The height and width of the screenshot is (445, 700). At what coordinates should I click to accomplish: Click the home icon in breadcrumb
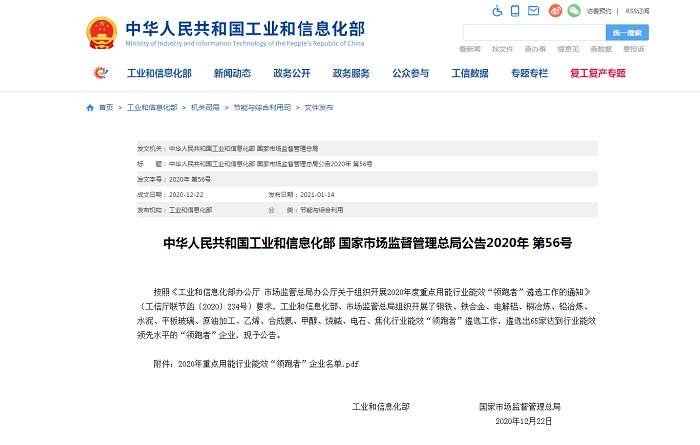(90, 107)
